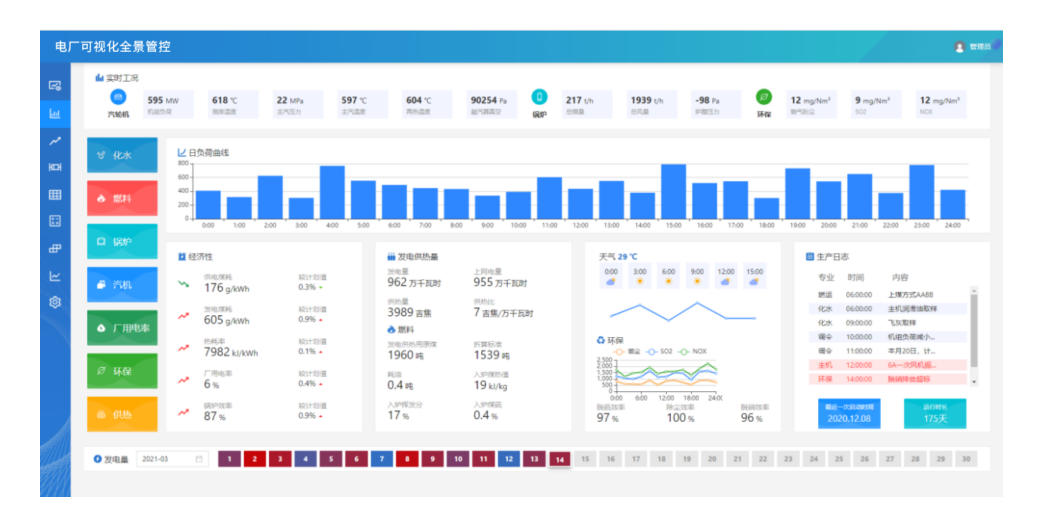
Task: Click the 2020.12.08 last startup time button
Action: coord(848,413)
